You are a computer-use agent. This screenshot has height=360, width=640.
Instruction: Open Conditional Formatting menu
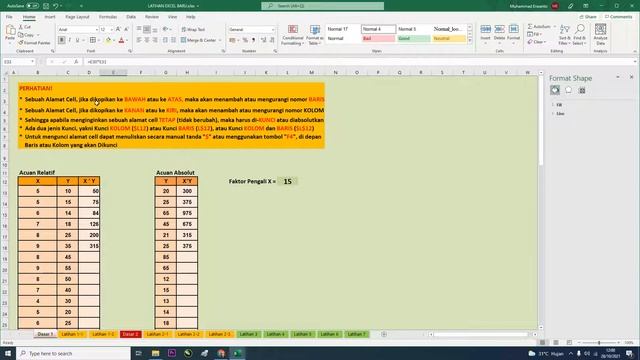(x=293, y=35)
